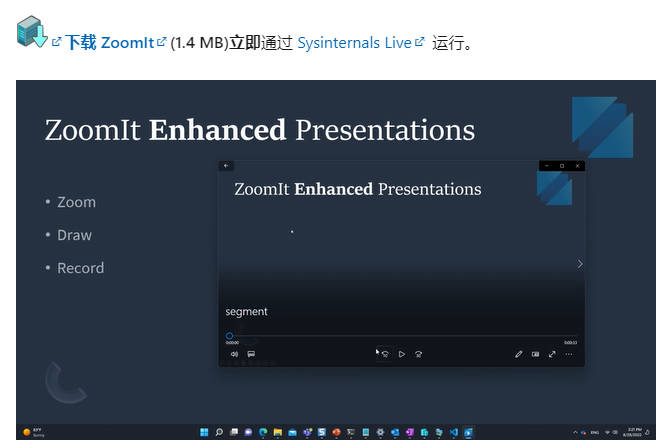Click the 'Draw' bullet text
The height and width of the screenshot is (444, 663).
(x=74, y=235)
